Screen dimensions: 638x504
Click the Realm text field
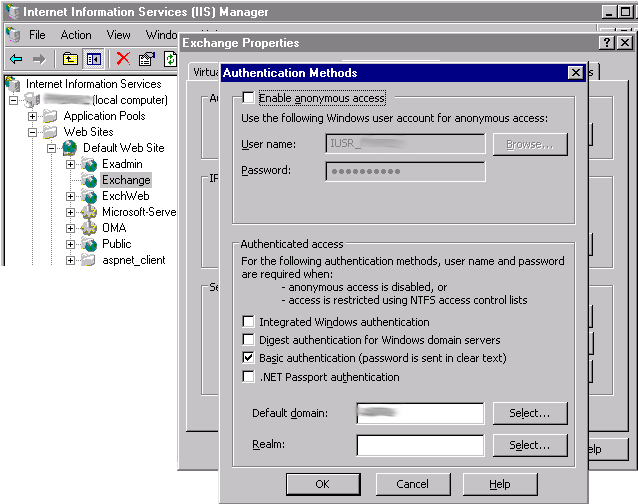[420, 445]
